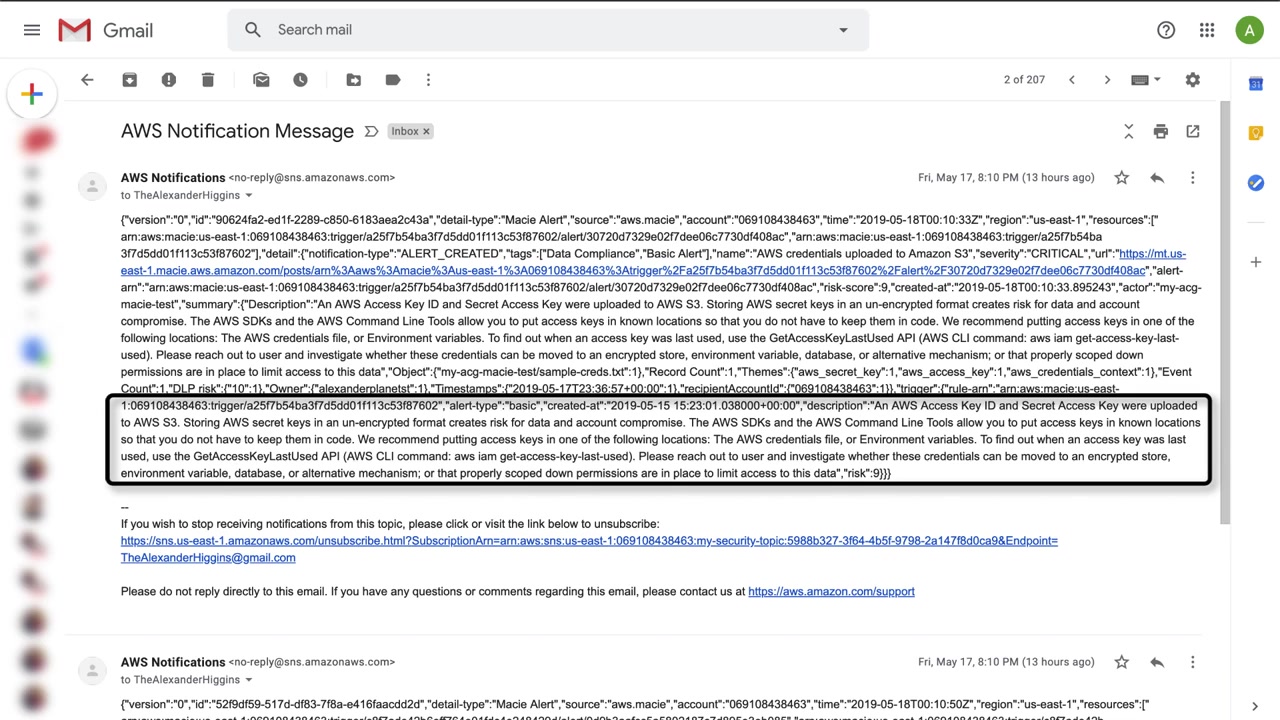The width and height of the screenshot is (1280, 720).
Task: Open the input tools keyboard dropdown
Action: pos(1145,80)
